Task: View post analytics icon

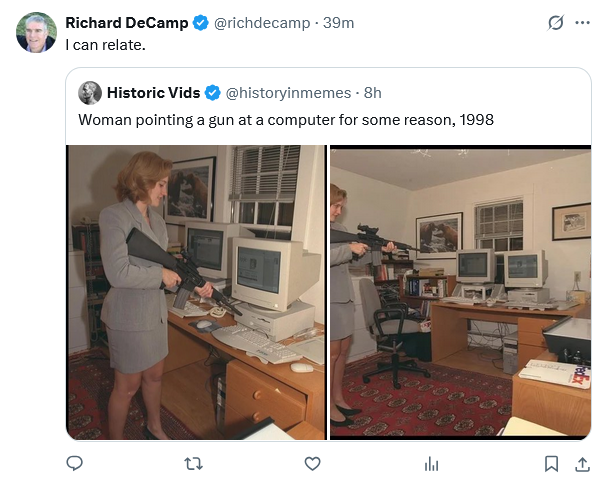Action: (431, 463)
